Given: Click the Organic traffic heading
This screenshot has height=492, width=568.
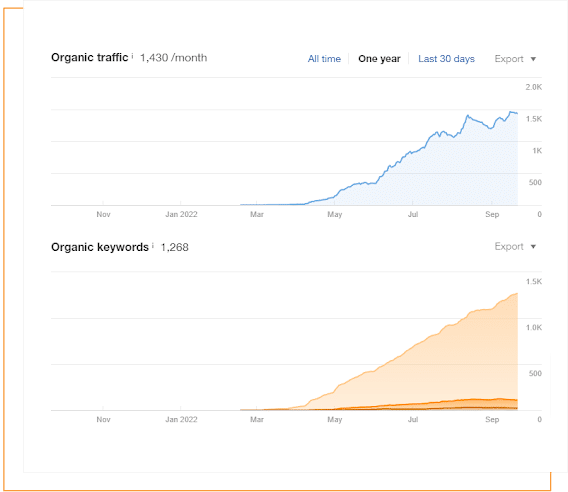Looking at the screenshot, I should tap(89, 57).
